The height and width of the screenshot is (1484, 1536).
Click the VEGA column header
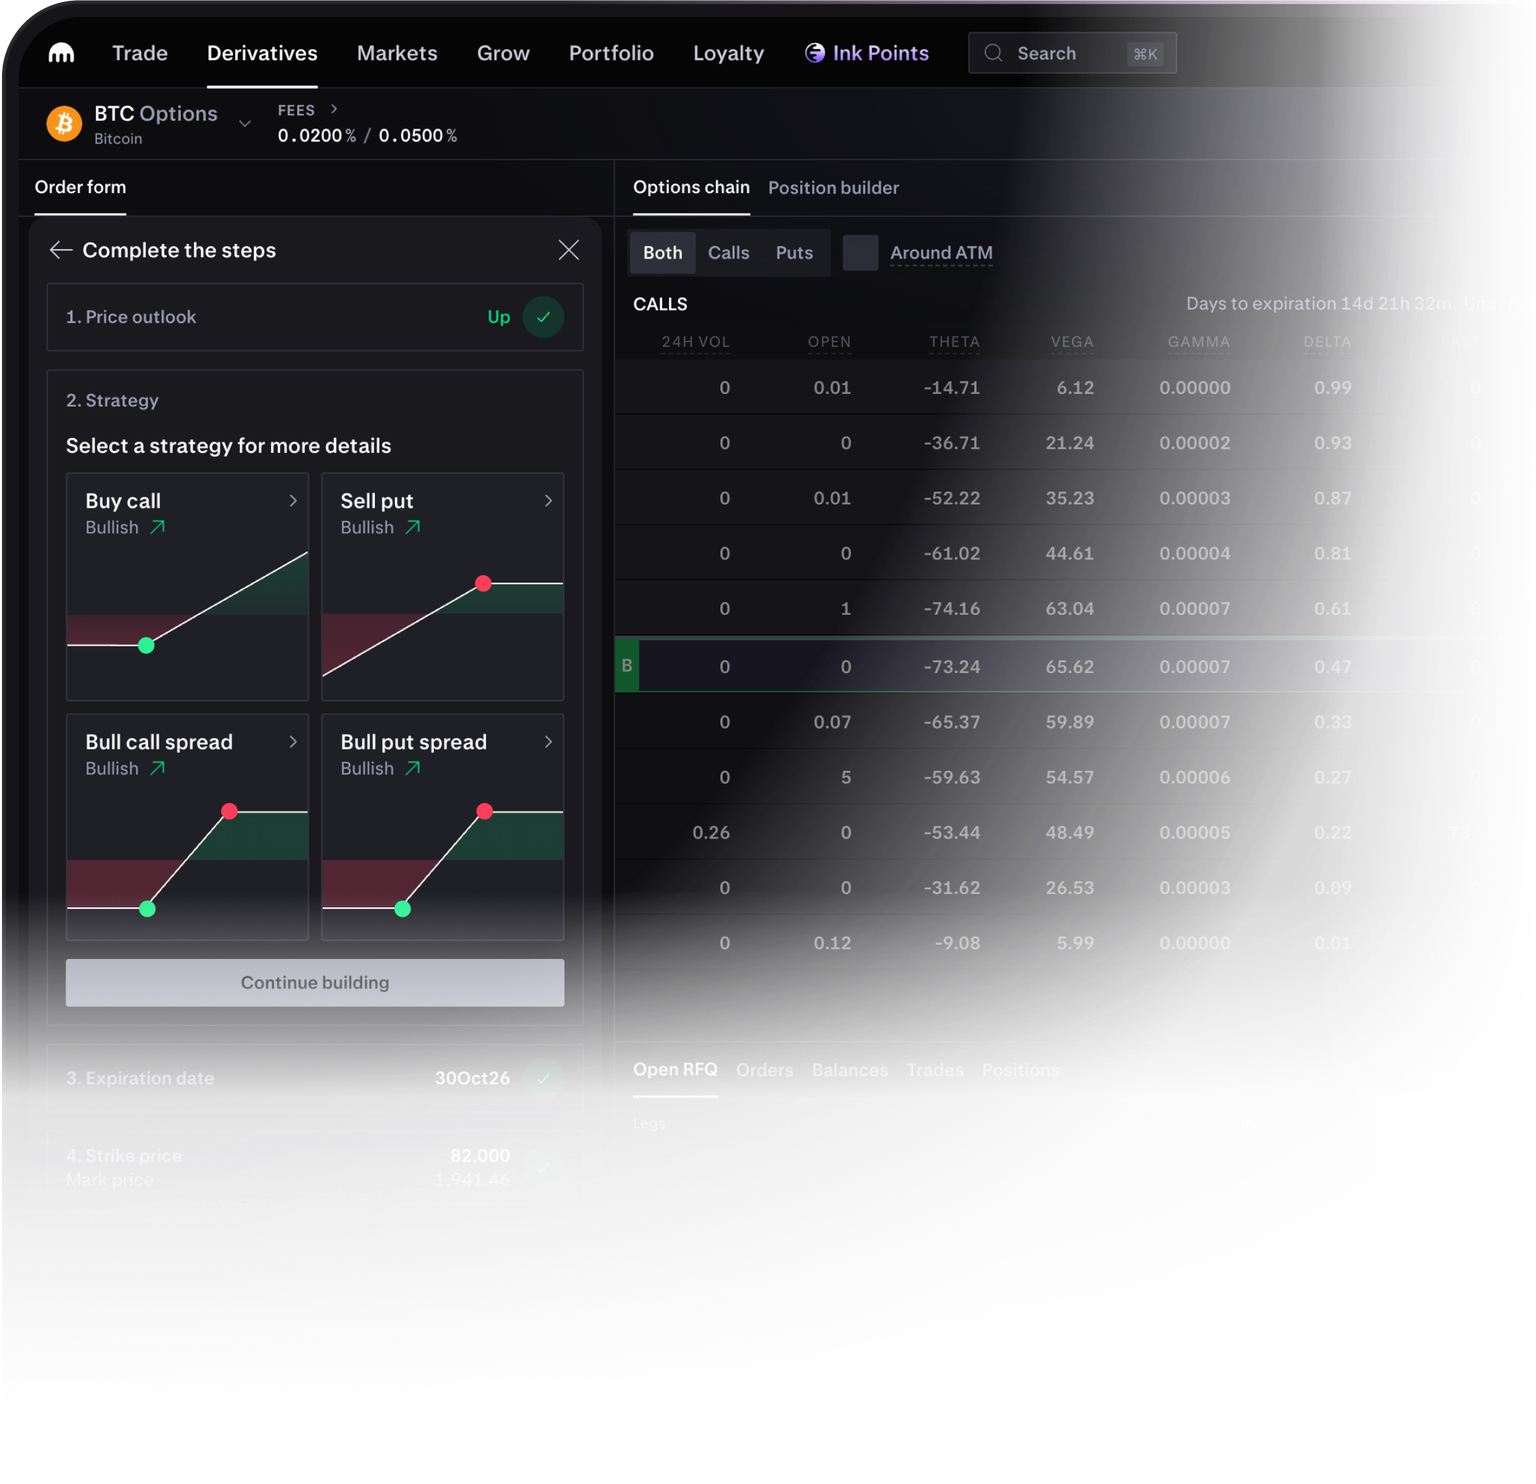[x=1072, y=342]
